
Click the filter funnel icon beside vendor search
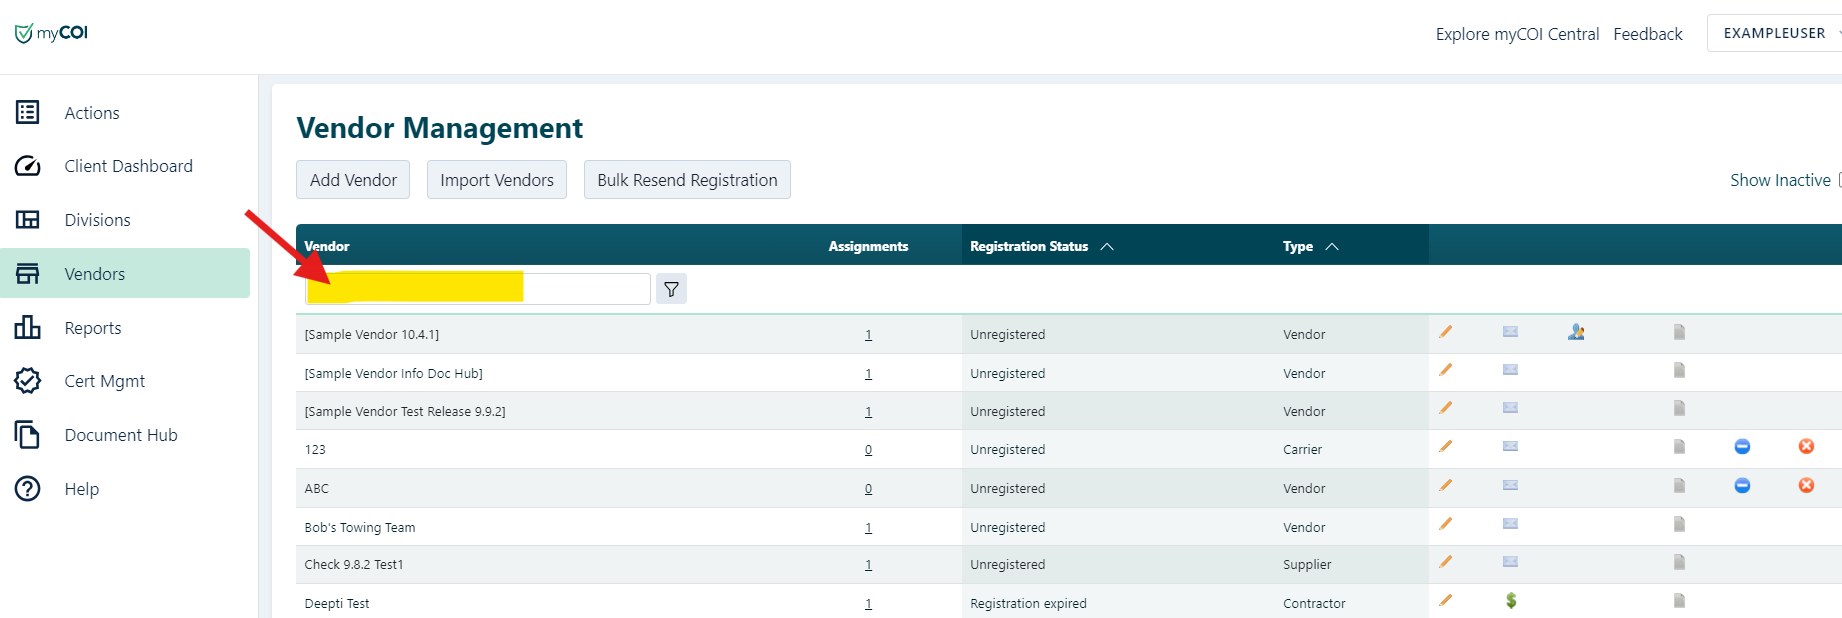tap(671, 289)
